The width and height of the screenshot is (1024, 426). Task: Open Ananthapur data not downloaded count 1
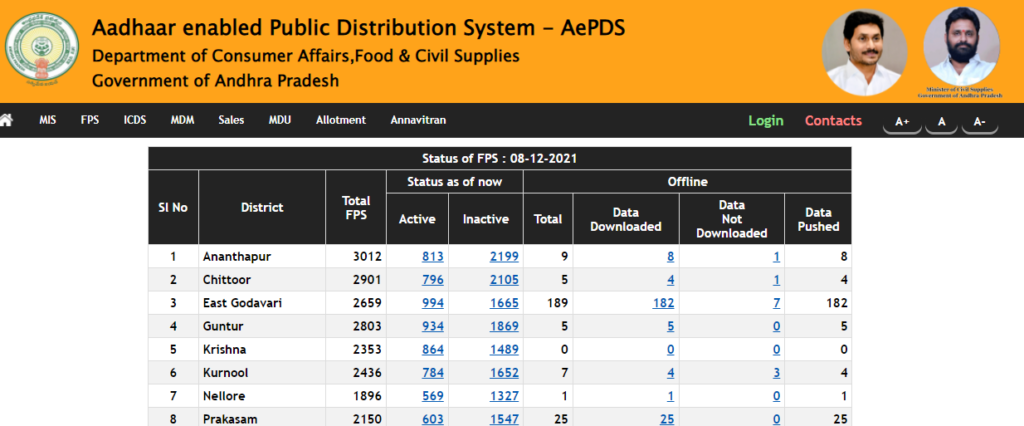tap(776, 257)
